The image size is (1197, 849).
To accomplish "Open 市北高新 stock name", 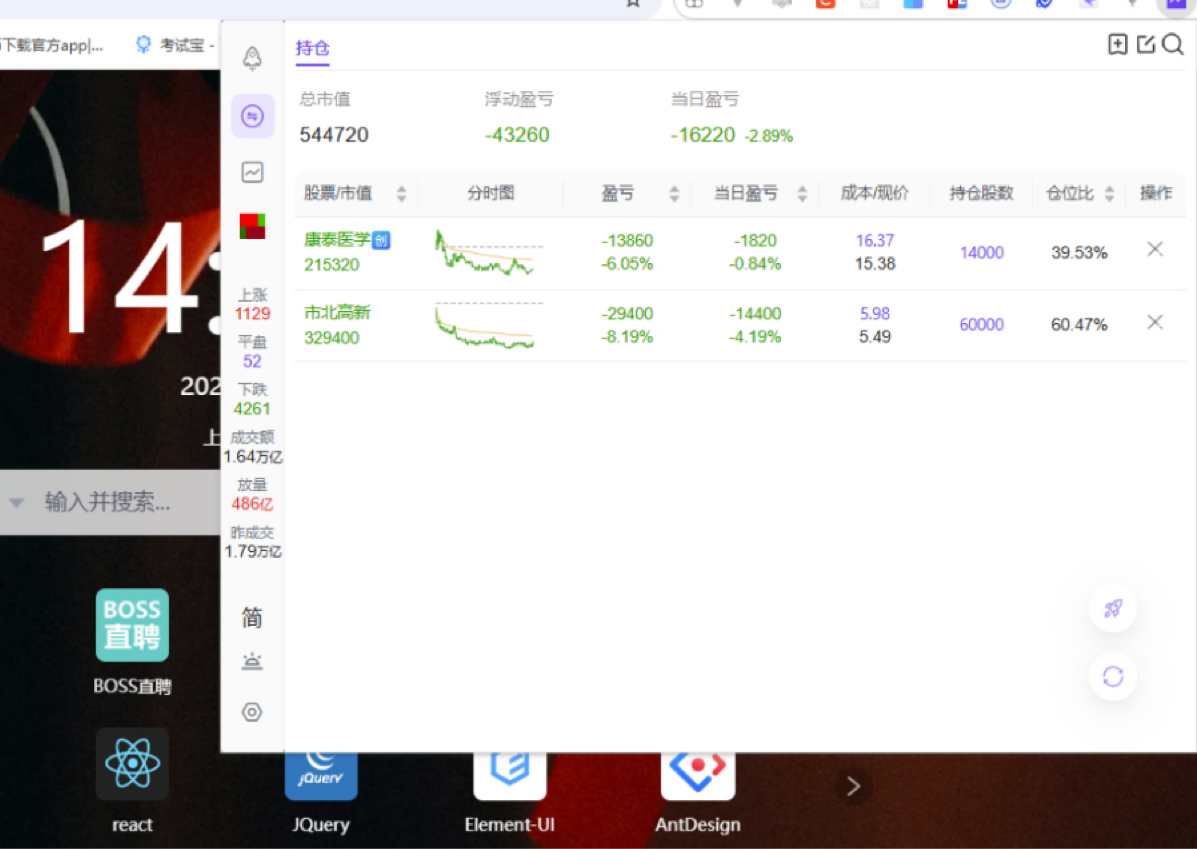I will coord(337,312).
